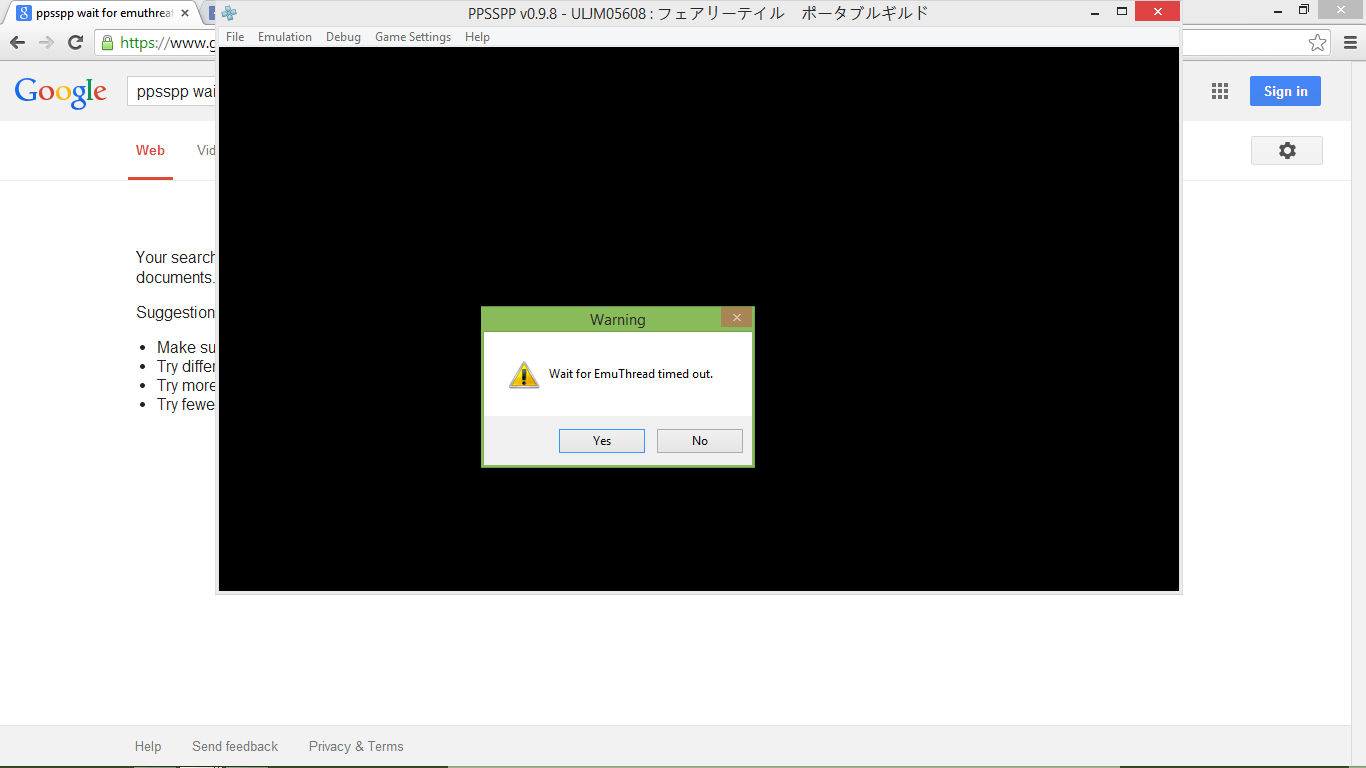Open the Emulation menu
This screenshot has width=1366, height=768.
[x=285, y=37]
